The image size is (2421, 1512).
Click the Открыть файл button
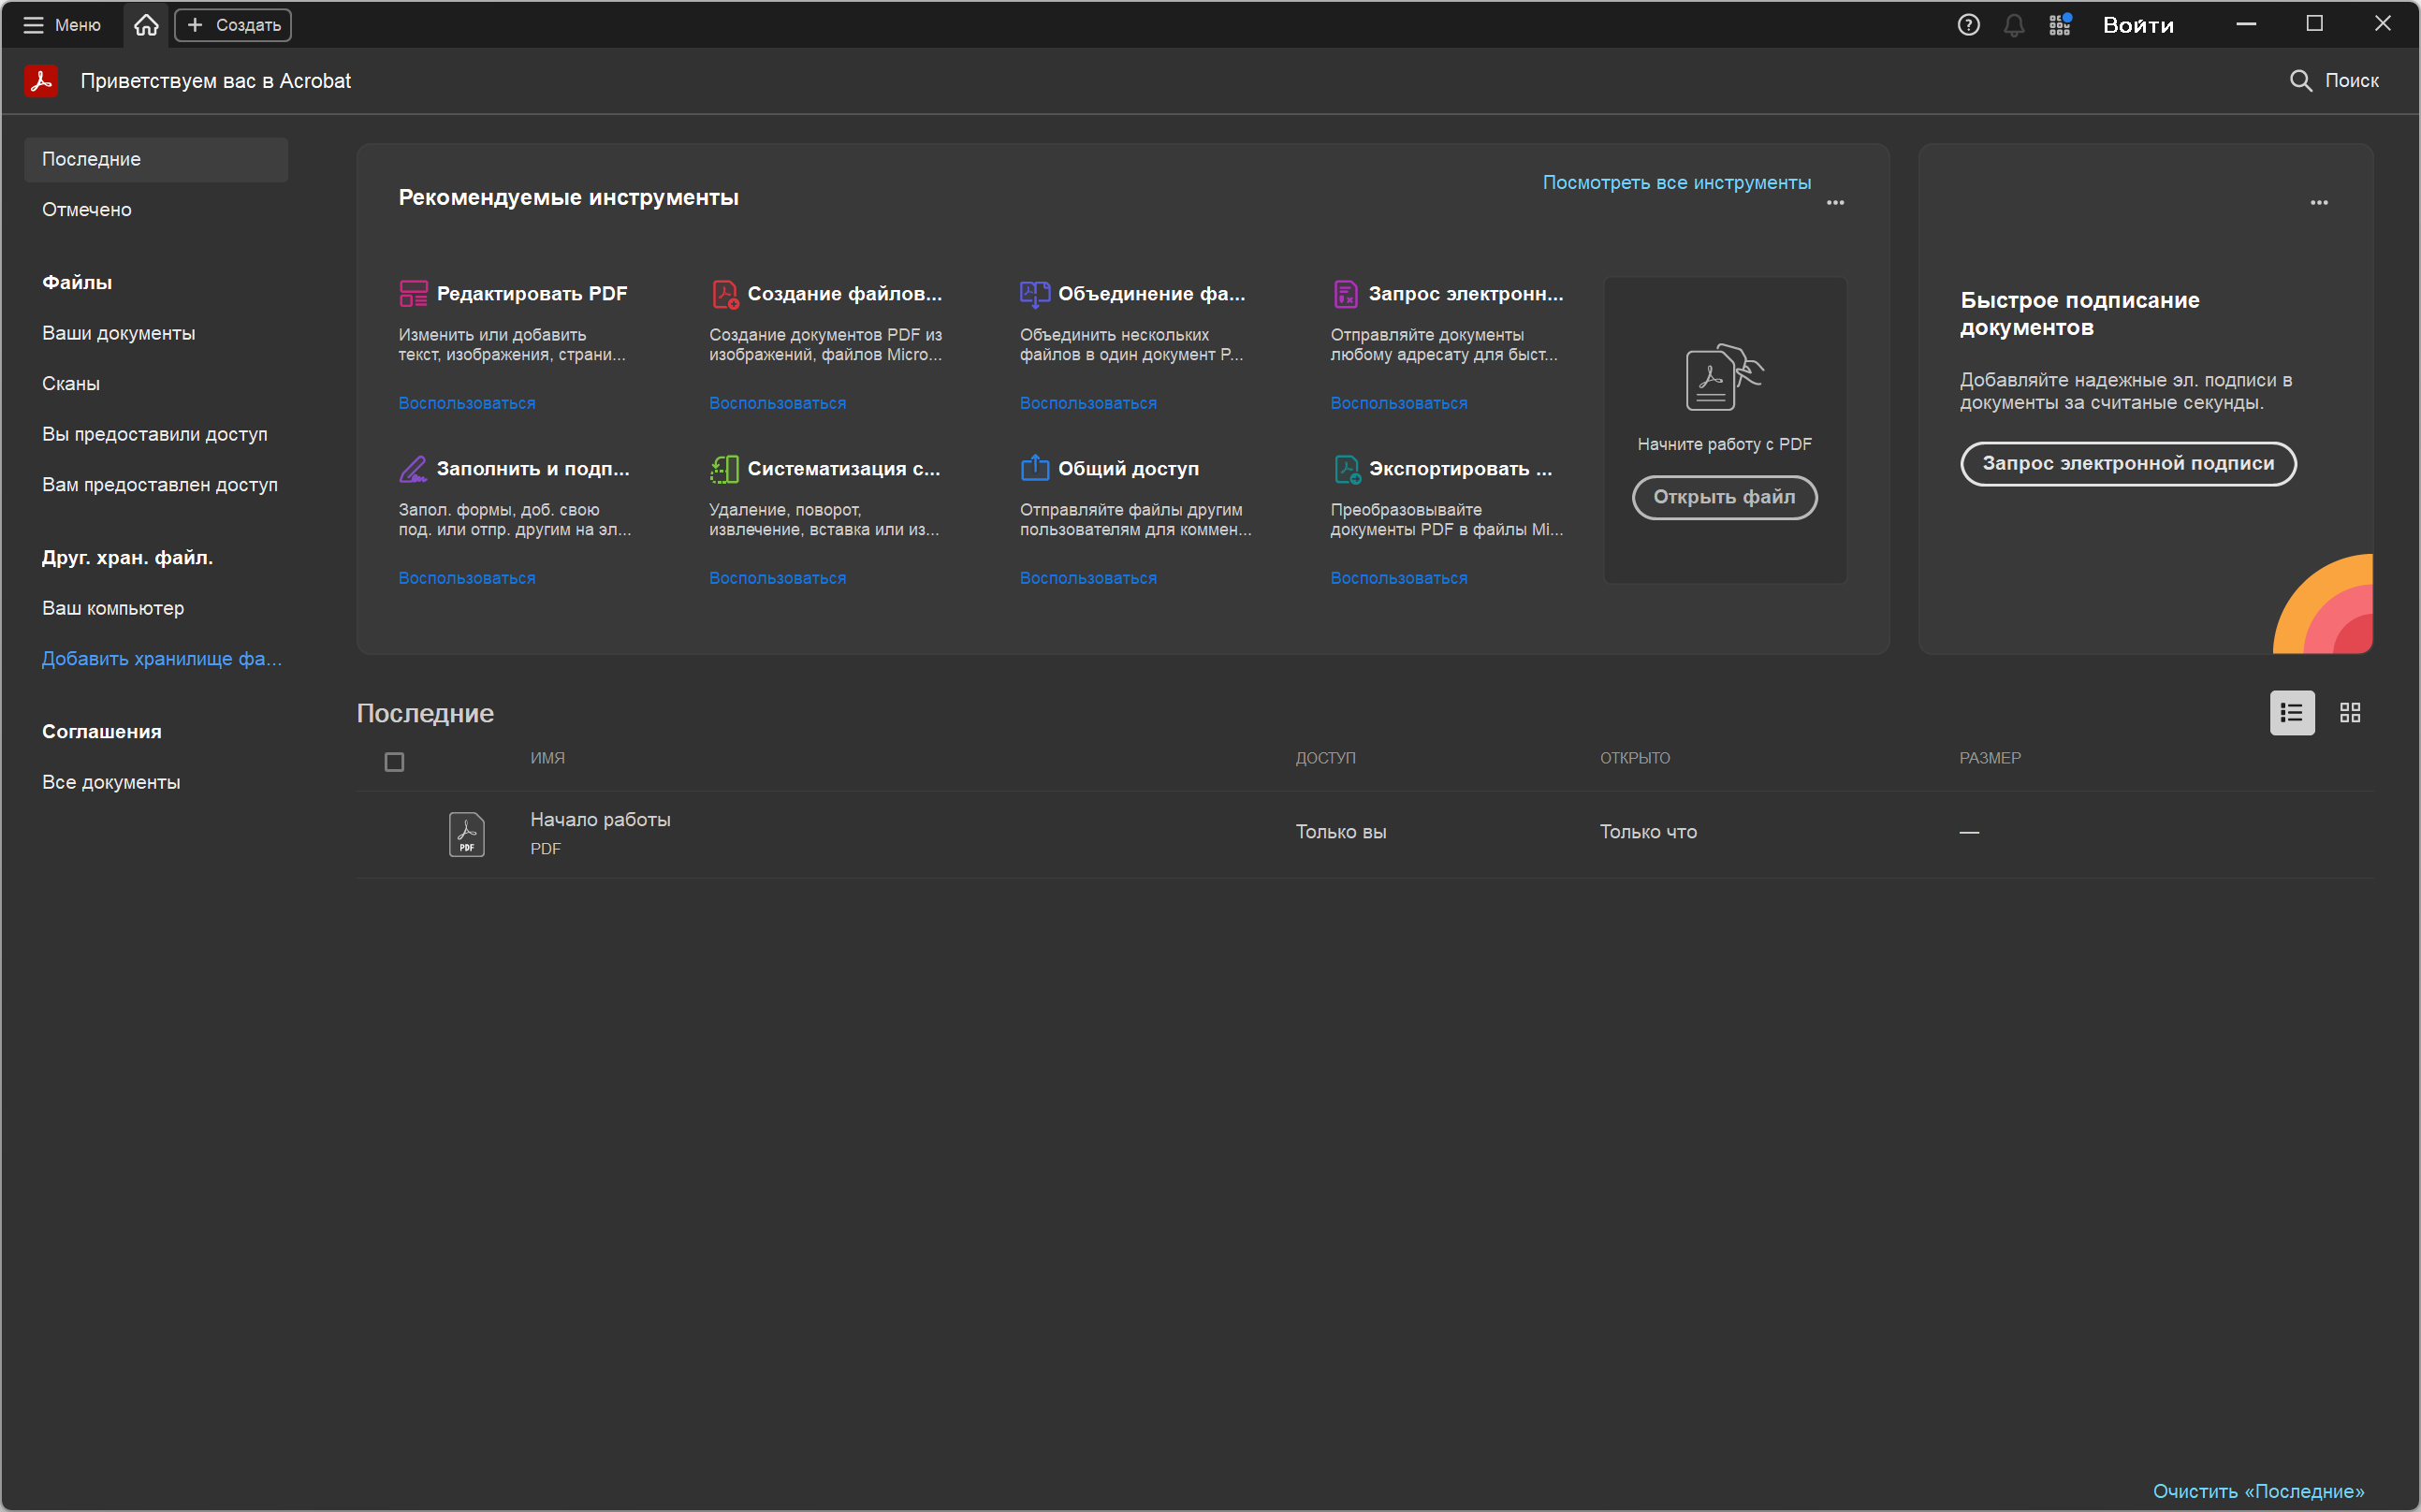1724,497
